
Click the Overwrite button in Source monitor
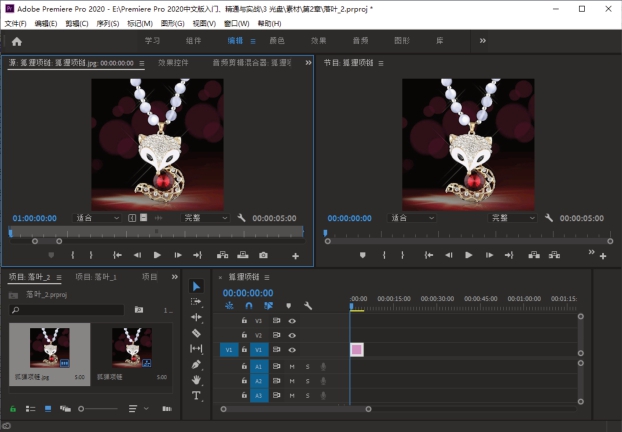[243, 255]
